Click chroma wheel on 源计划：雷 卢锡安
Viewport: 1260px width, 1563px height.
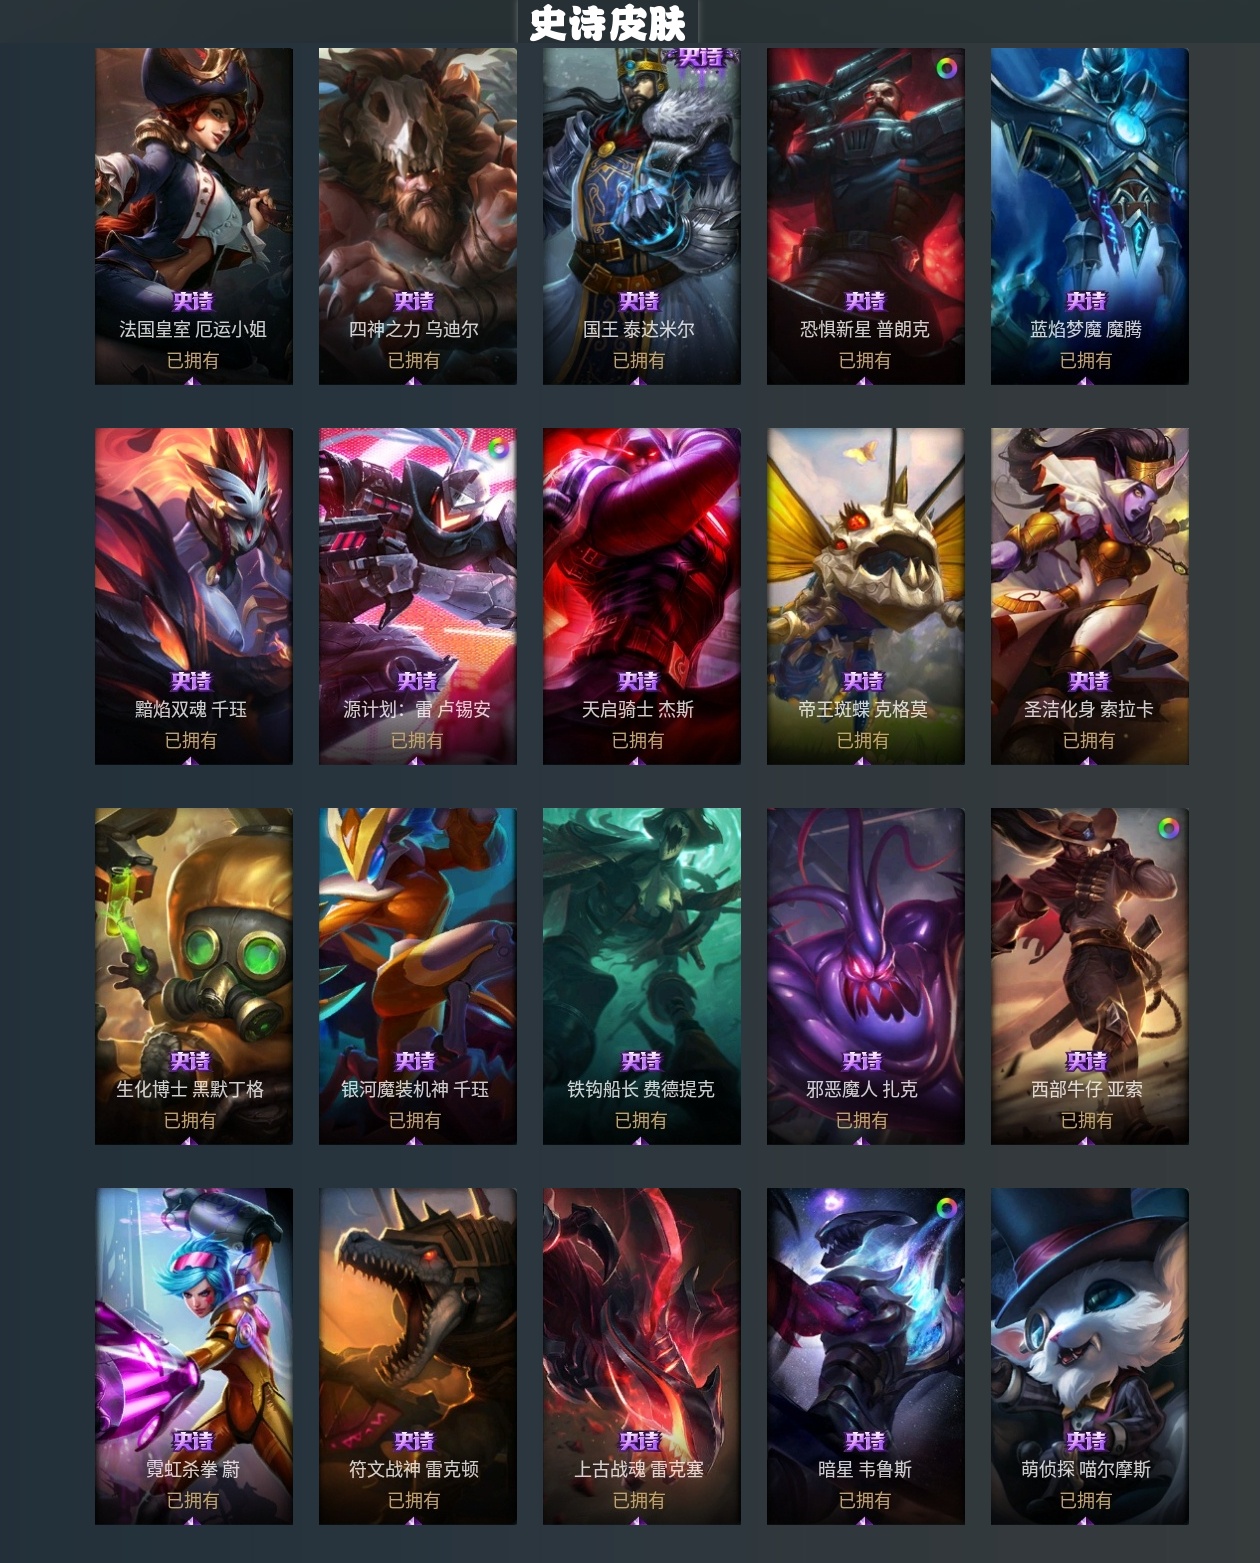498,448
